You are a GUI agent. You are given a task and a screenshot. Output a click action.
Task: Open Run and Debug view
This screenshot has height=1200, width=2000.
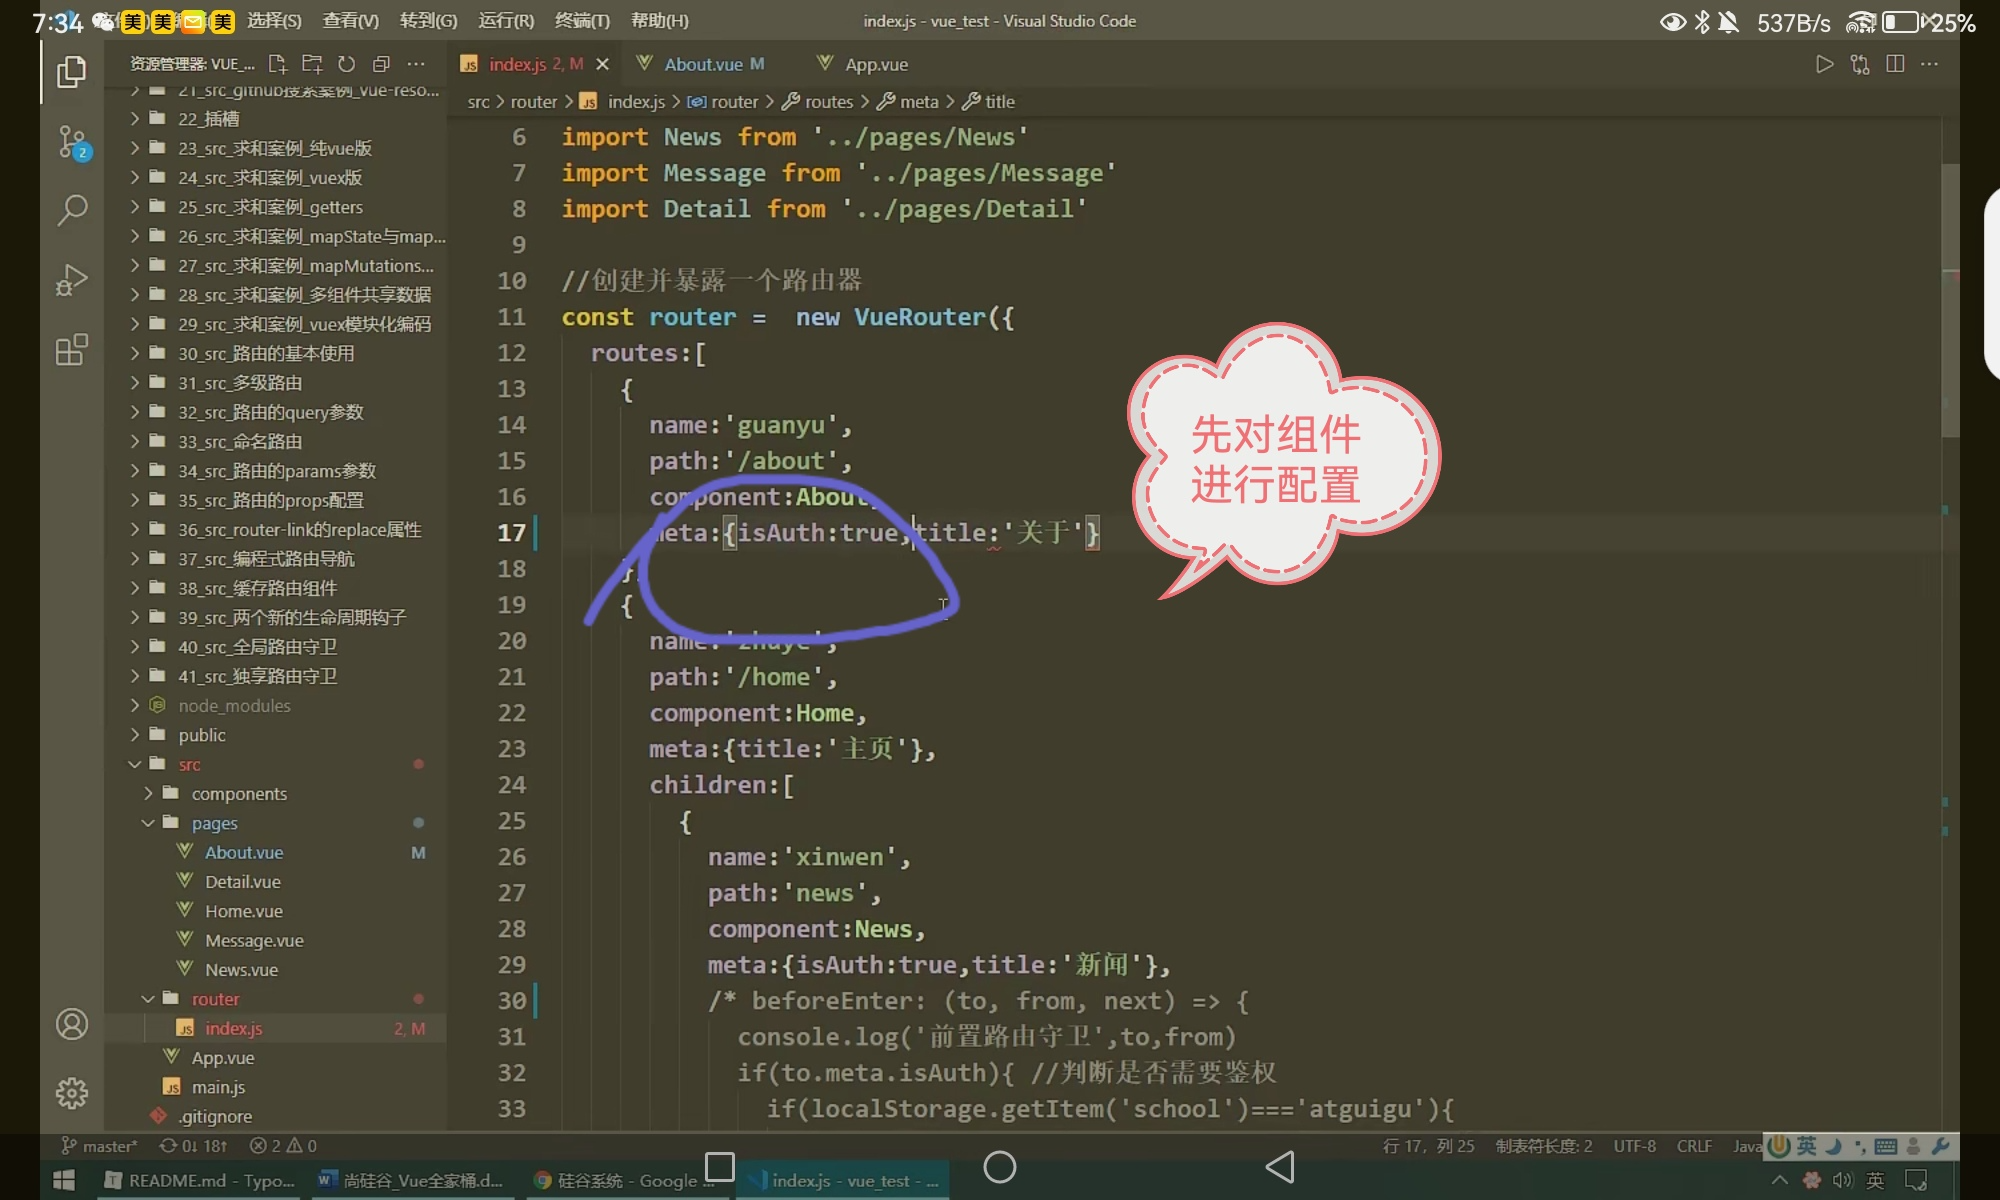71,280
